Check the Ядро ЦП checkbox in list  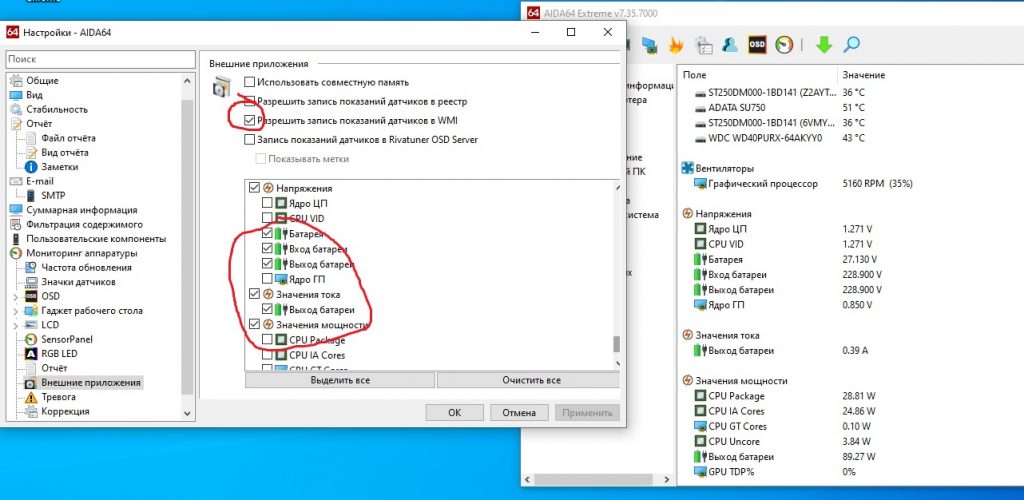pyautogui.click(x=267, y=204)
